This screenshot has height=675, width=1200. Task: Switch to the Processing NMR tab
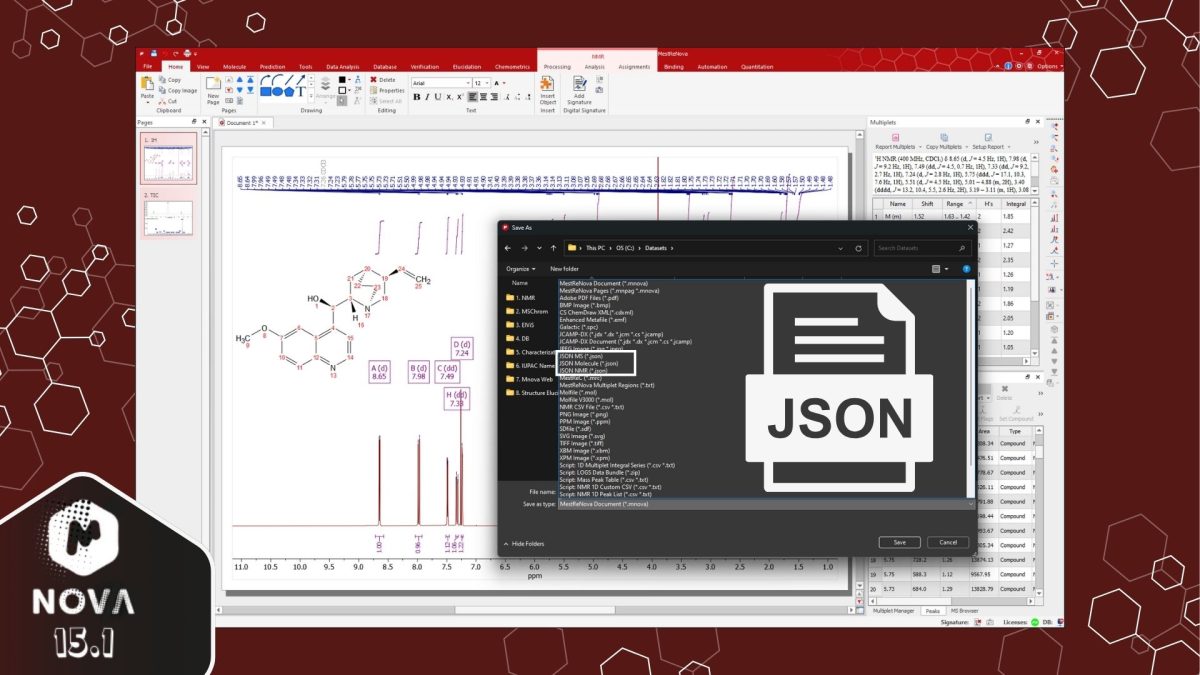point(557,67)
